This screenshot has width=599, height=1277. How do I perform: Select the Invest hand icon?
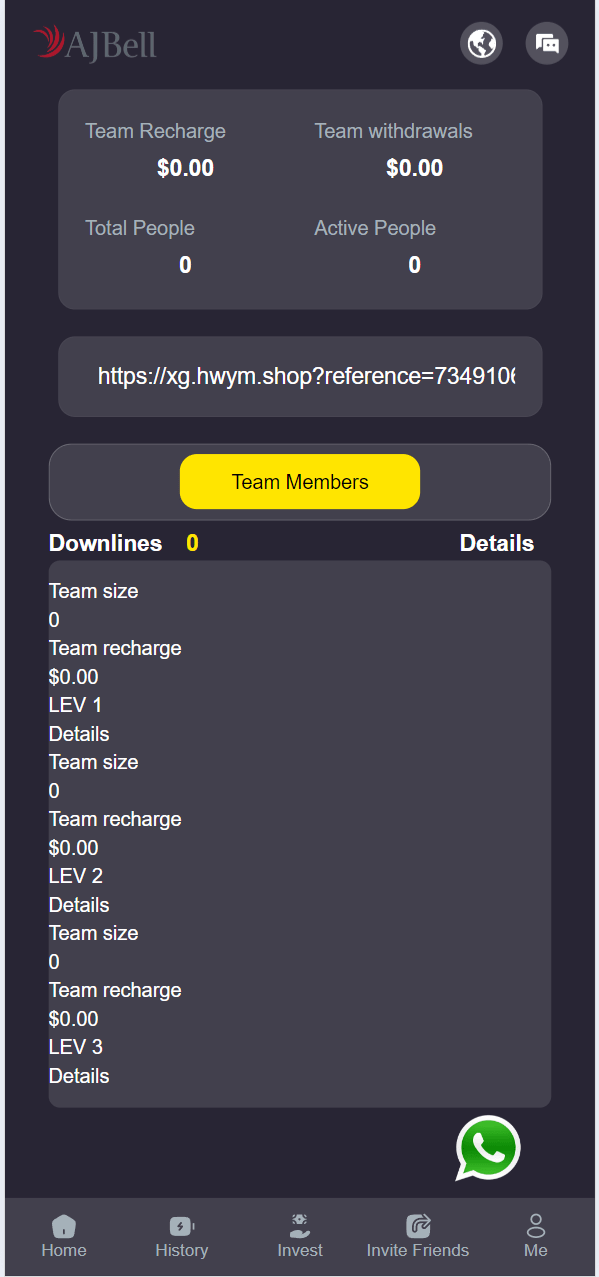(x=300, y=1226)
